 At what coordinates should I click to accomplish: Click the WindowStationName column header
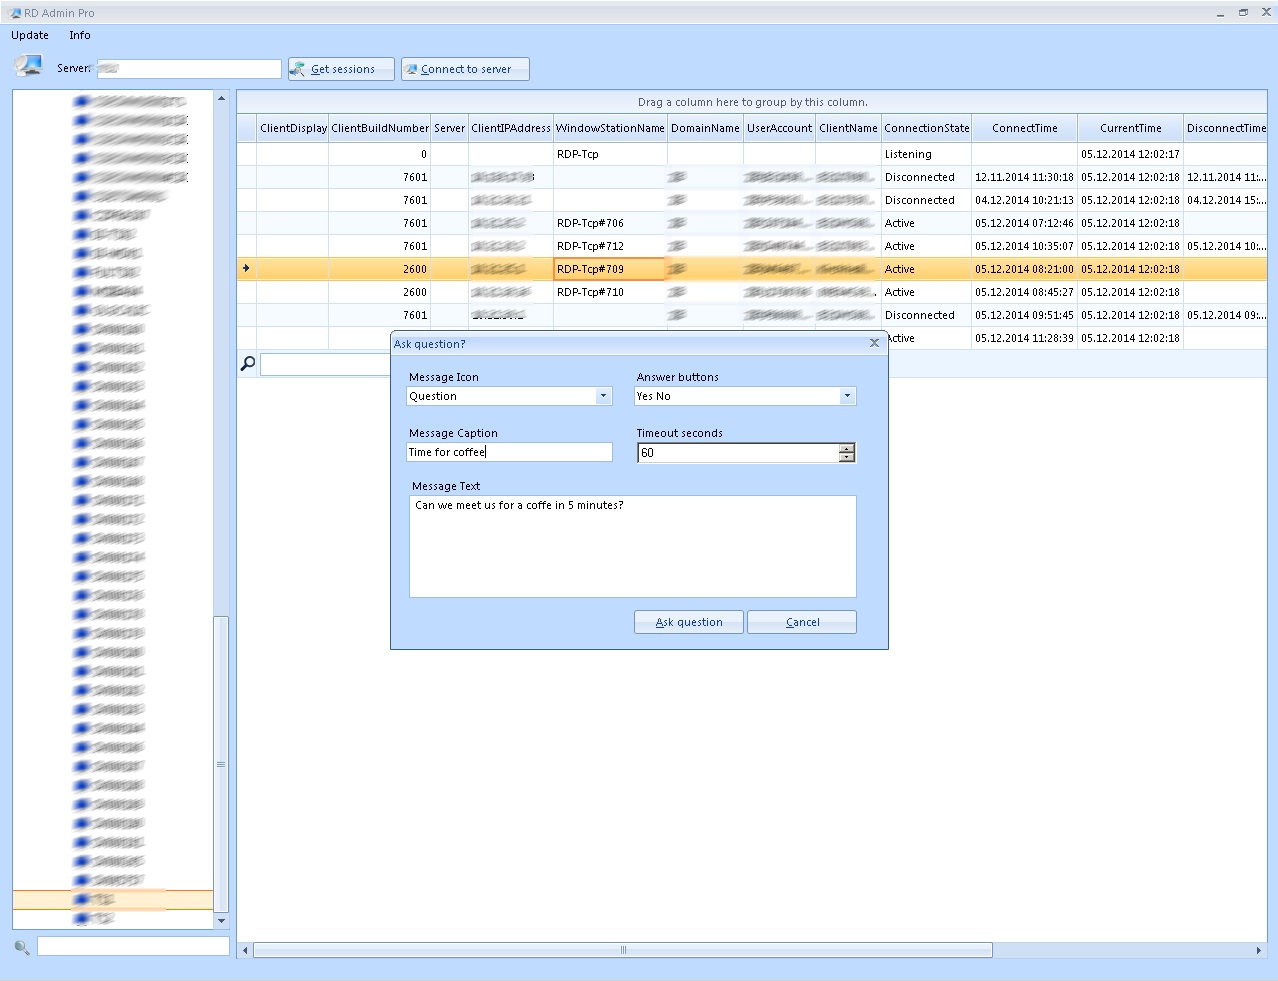610,128
